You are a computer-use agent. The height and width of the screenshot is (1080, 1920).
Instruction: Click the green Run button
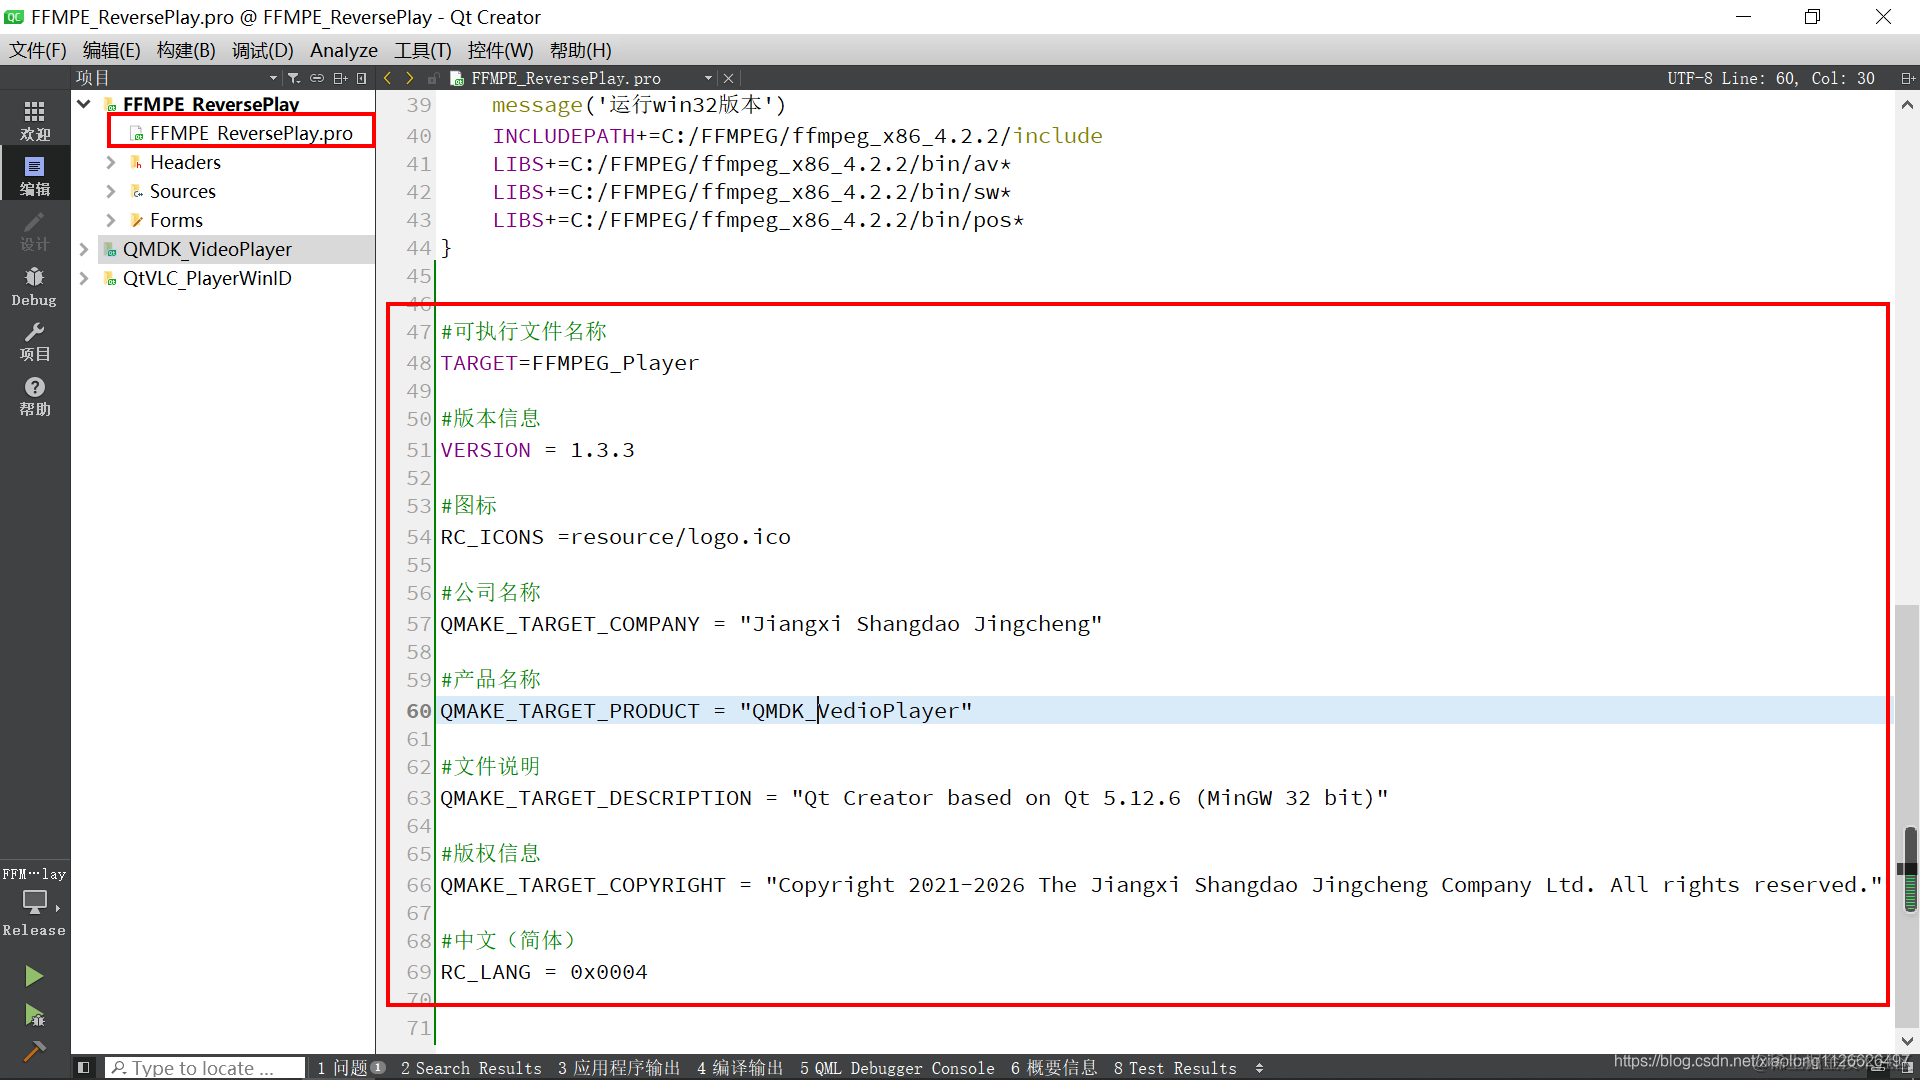coord(34,976)
